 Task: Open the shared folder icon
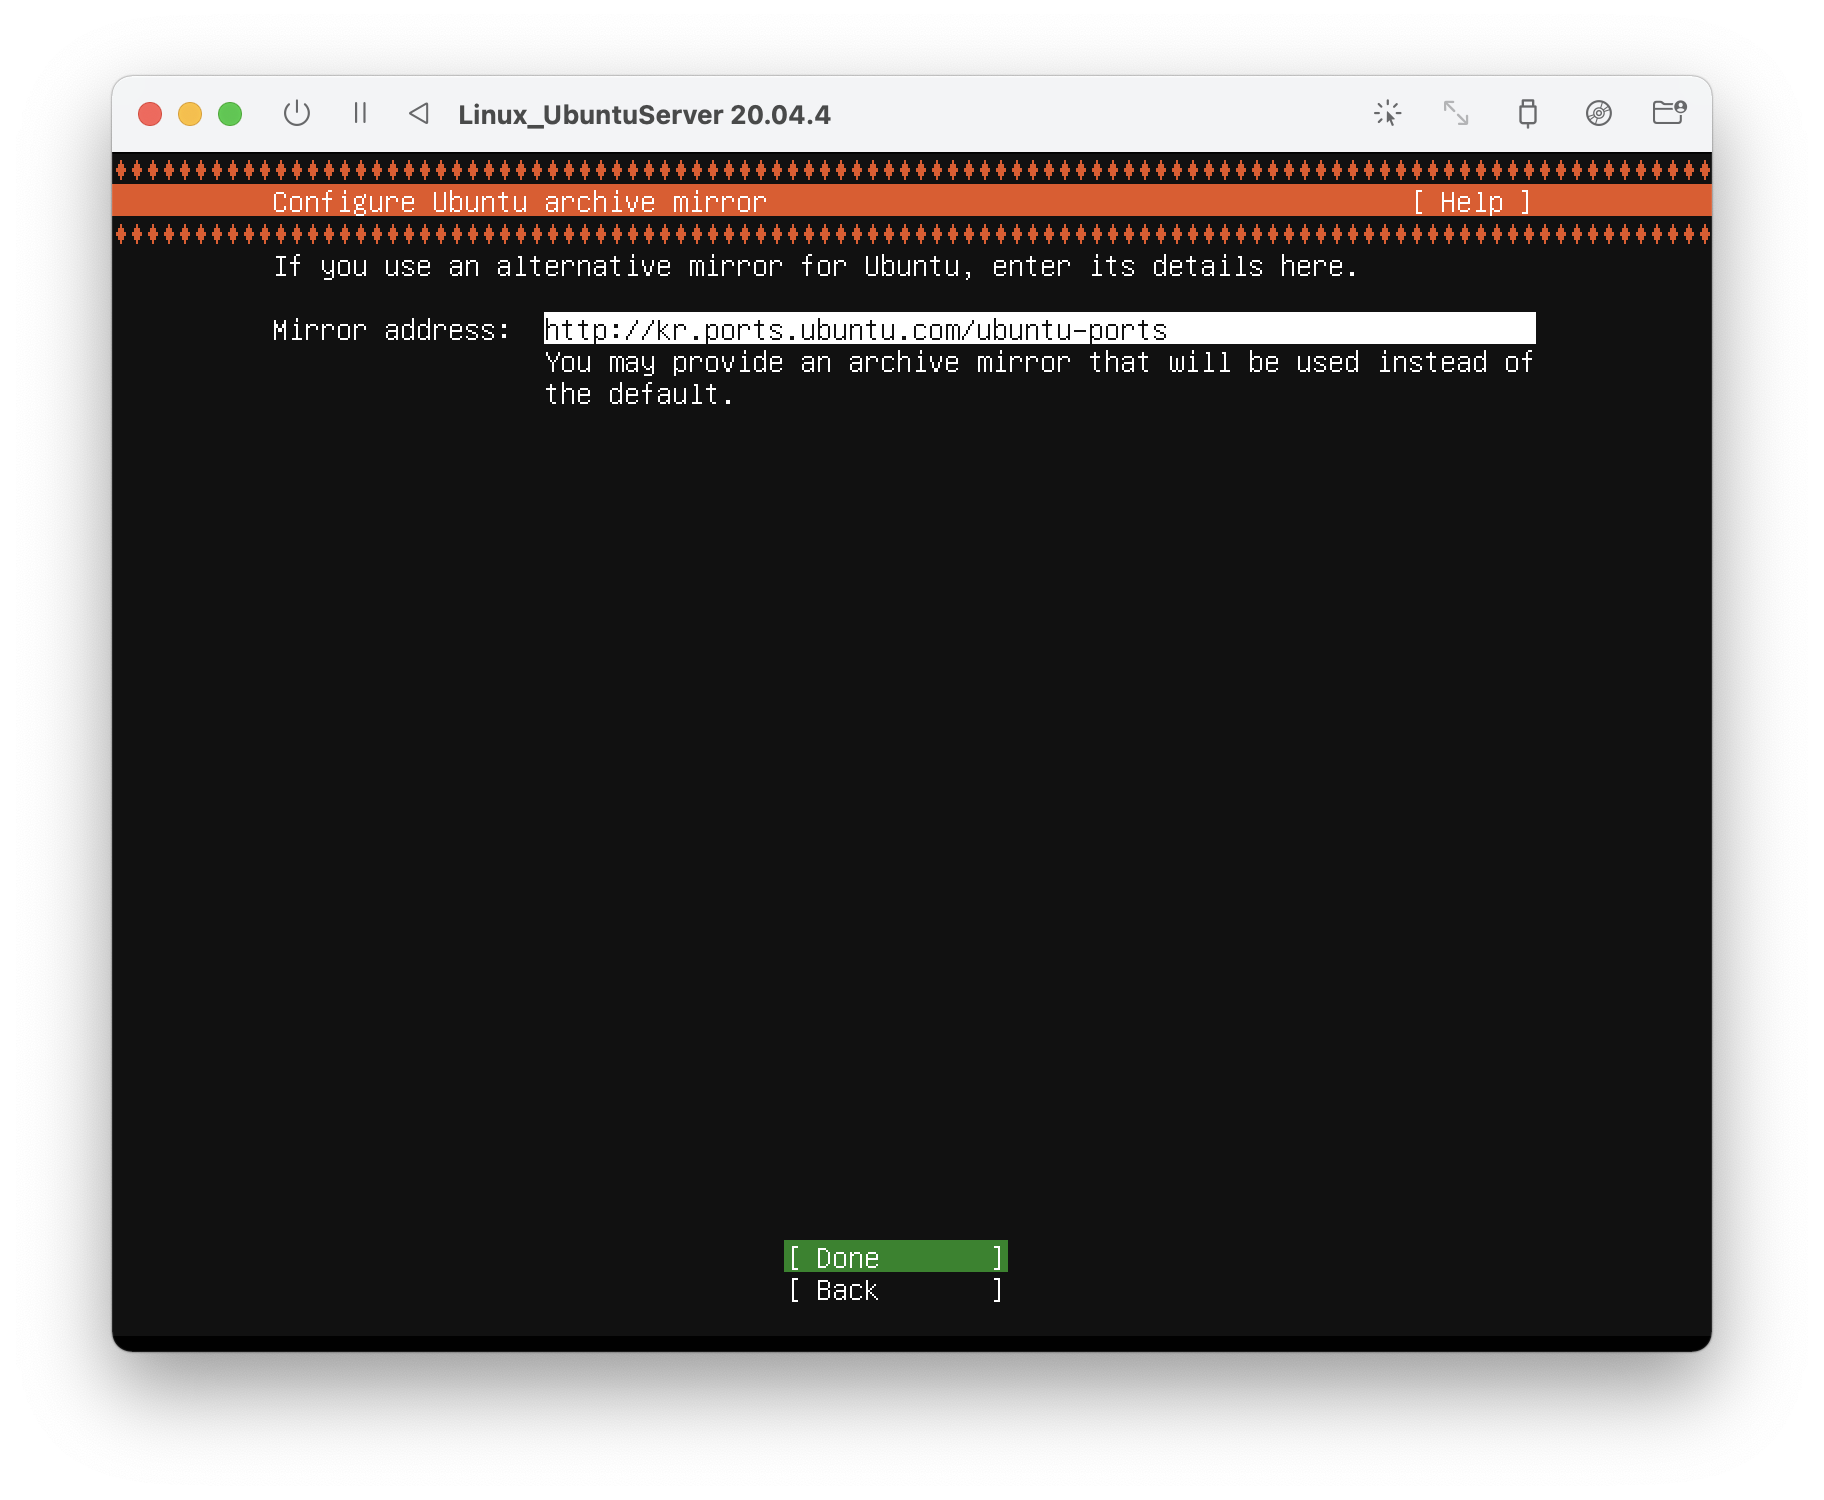coord(1669,112)
